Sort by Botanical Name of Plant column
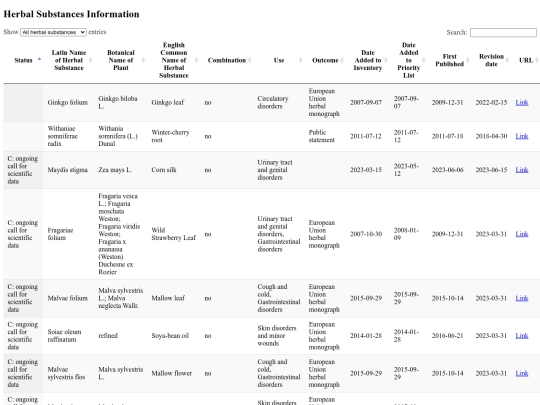This screenshot has height=405, width=540. click(121, 60)
